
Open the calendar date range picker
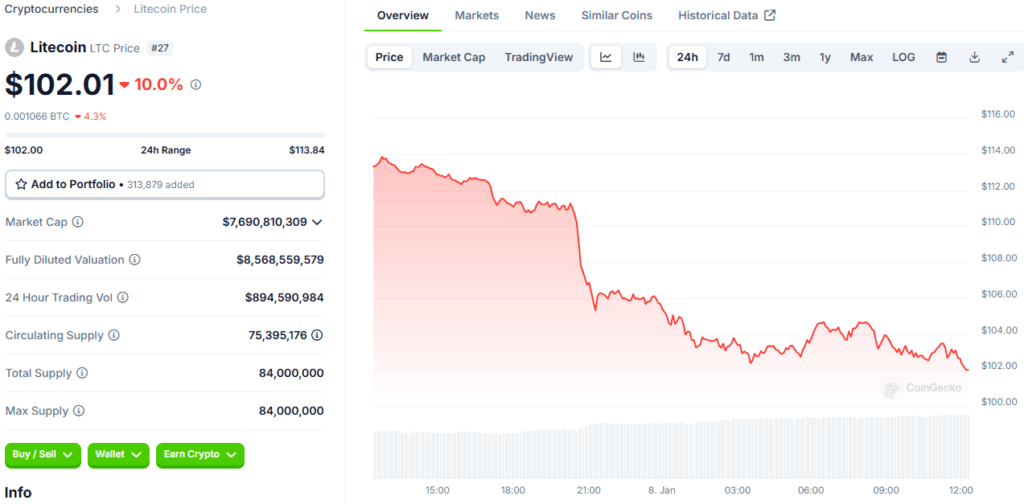coord(942,57)
